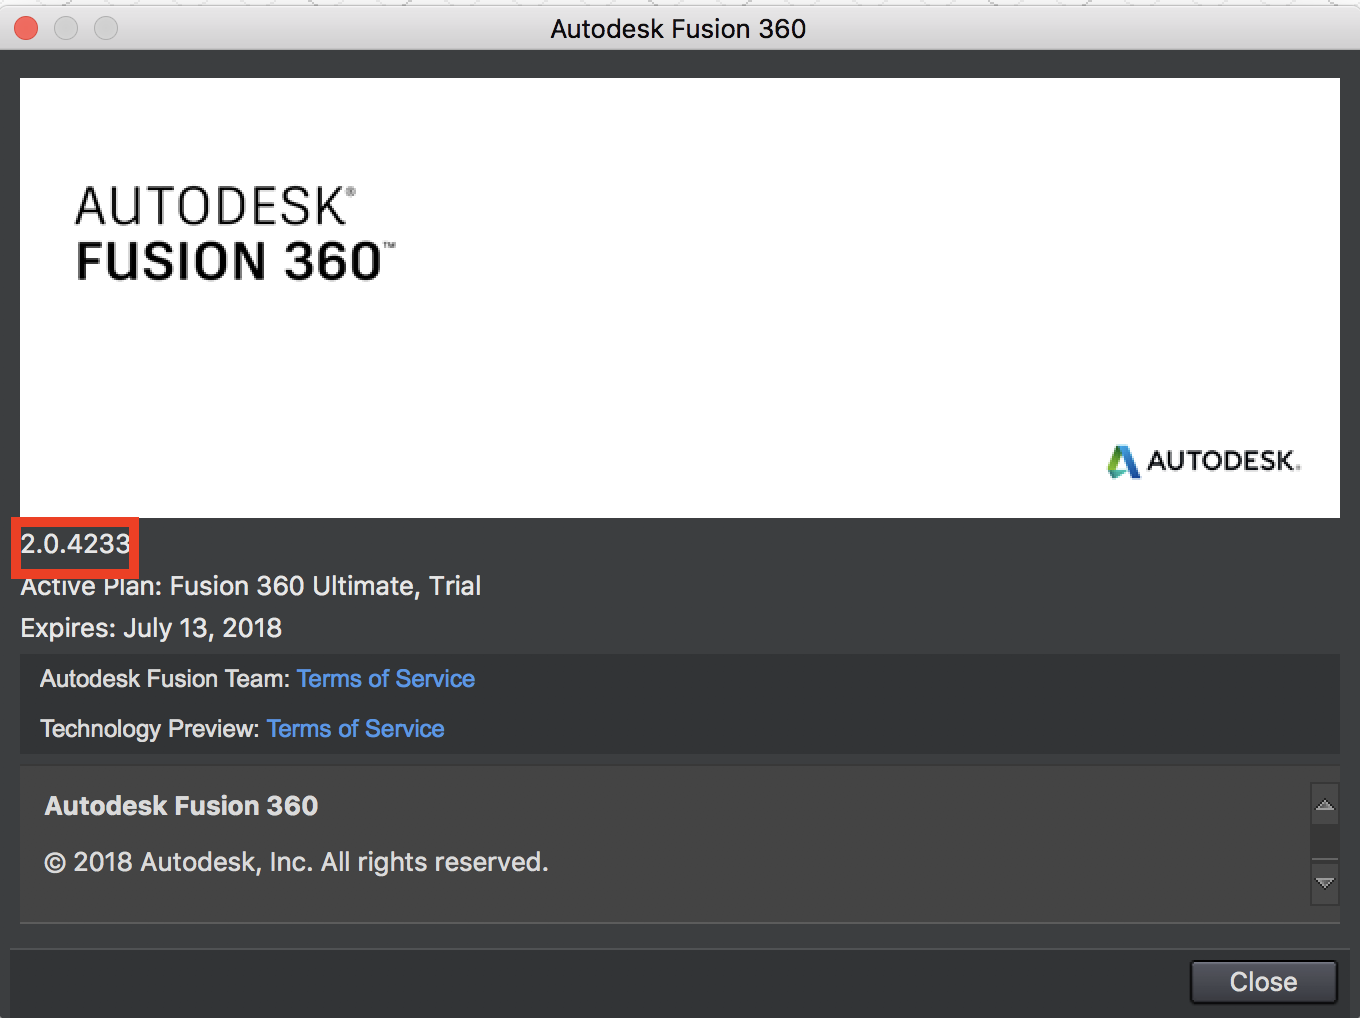
Task: Close the window with the red button
Action: pos(26,28)
